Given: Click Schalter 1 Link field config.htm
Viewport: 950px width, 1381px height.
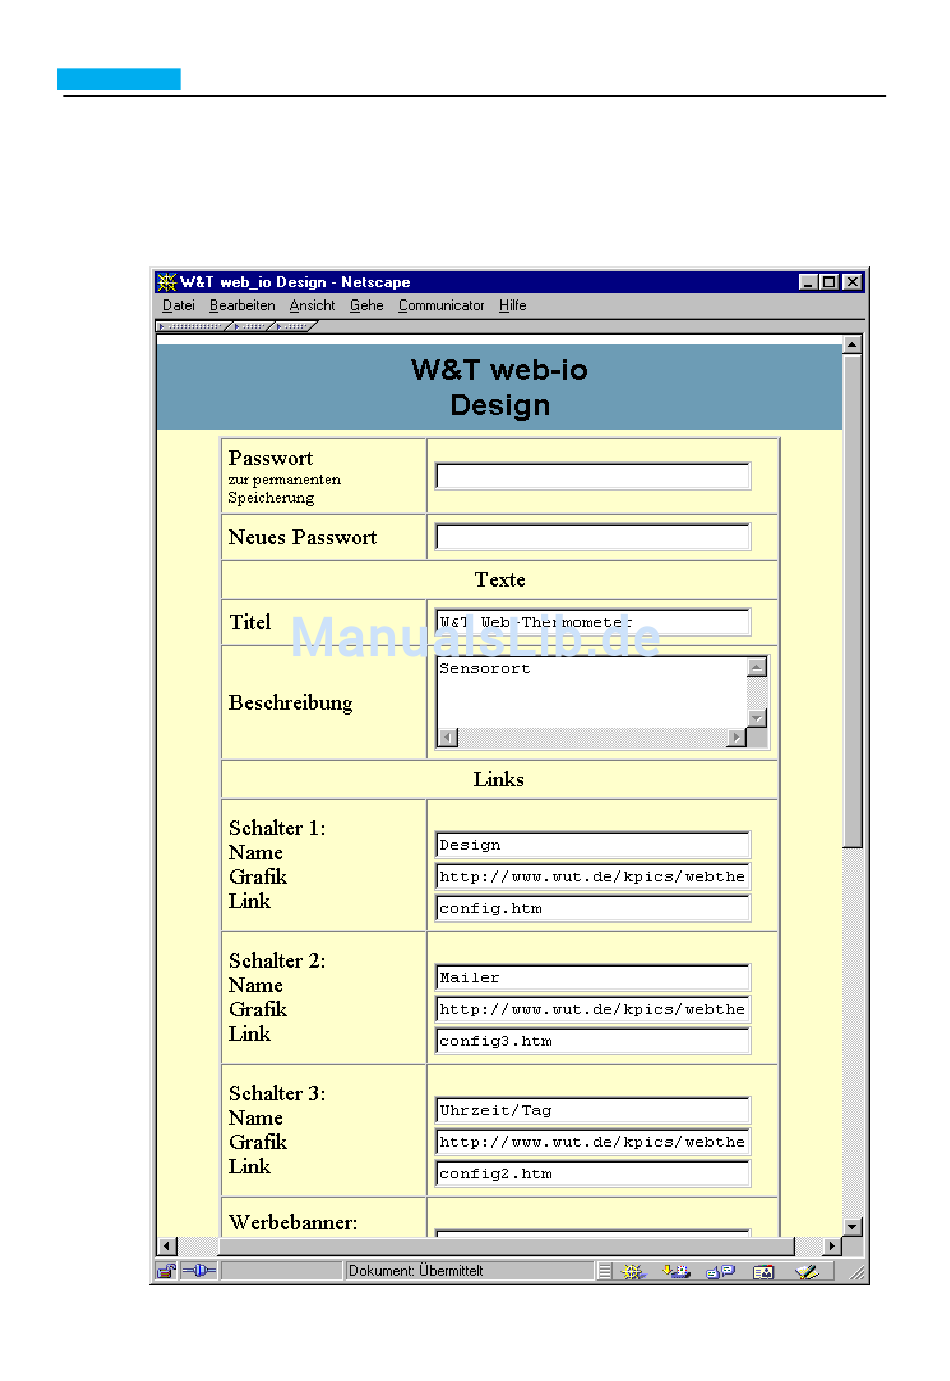Looking at the screenshot, I should pyautogui.click(x=593, y=908).
